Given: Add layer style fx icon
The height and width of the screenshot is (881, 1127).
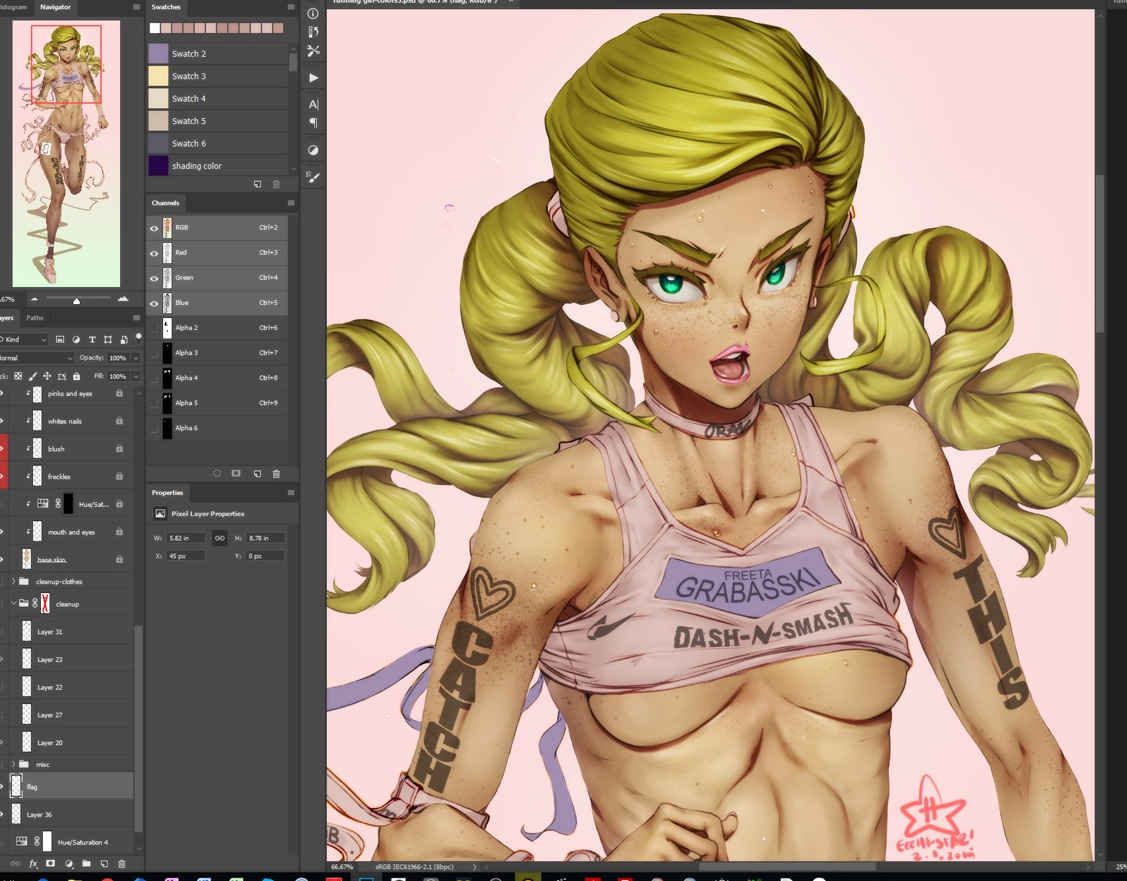Looking at the screenshot, I should click(33, 864).
